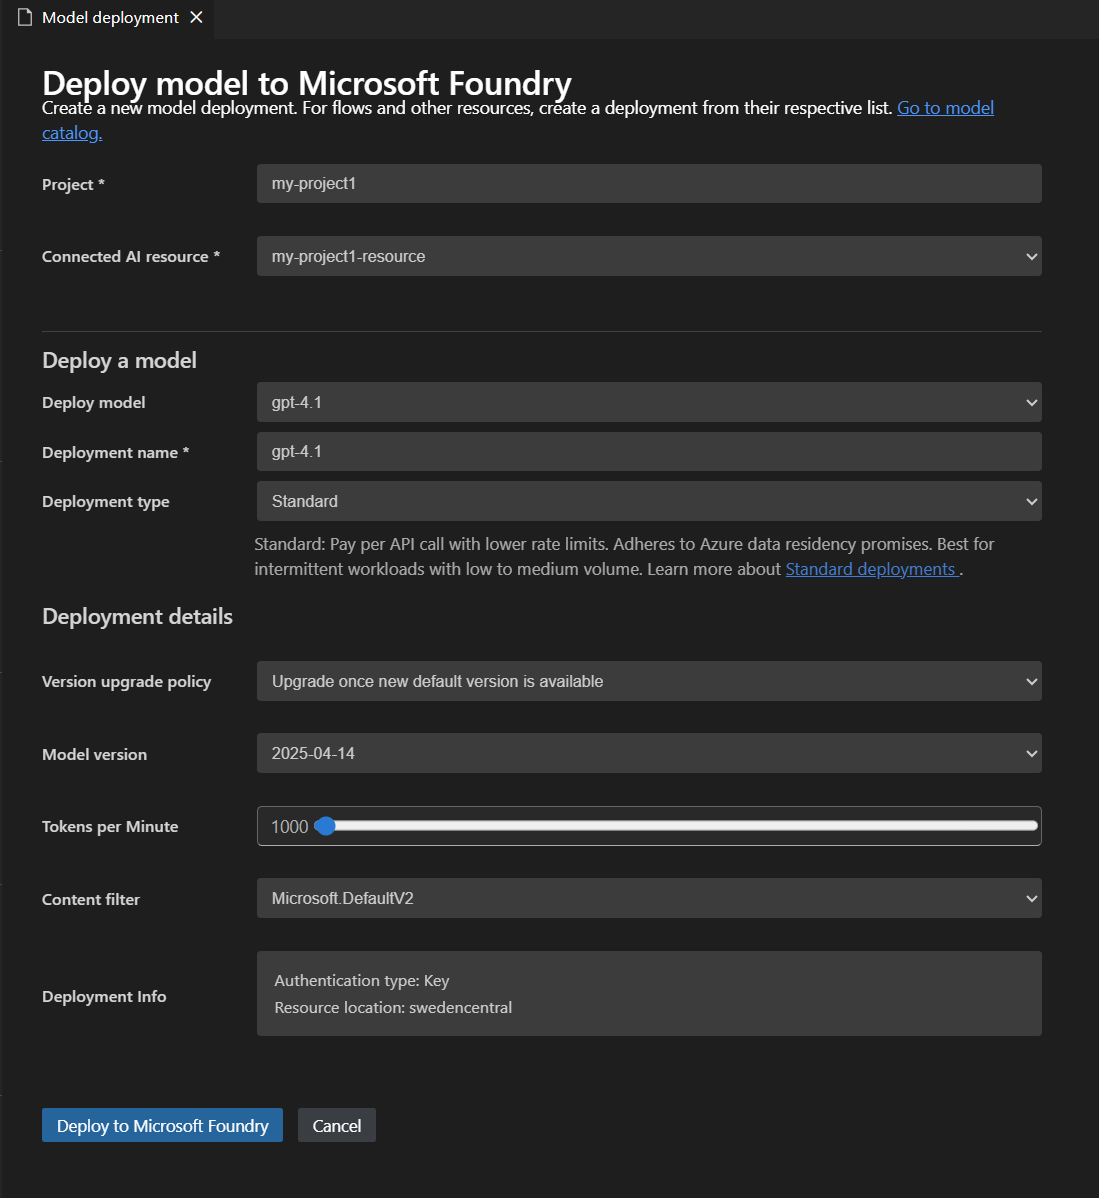
Task: Close the Model deployment tab
Action: pyautogui.click(x=196, y=17)
